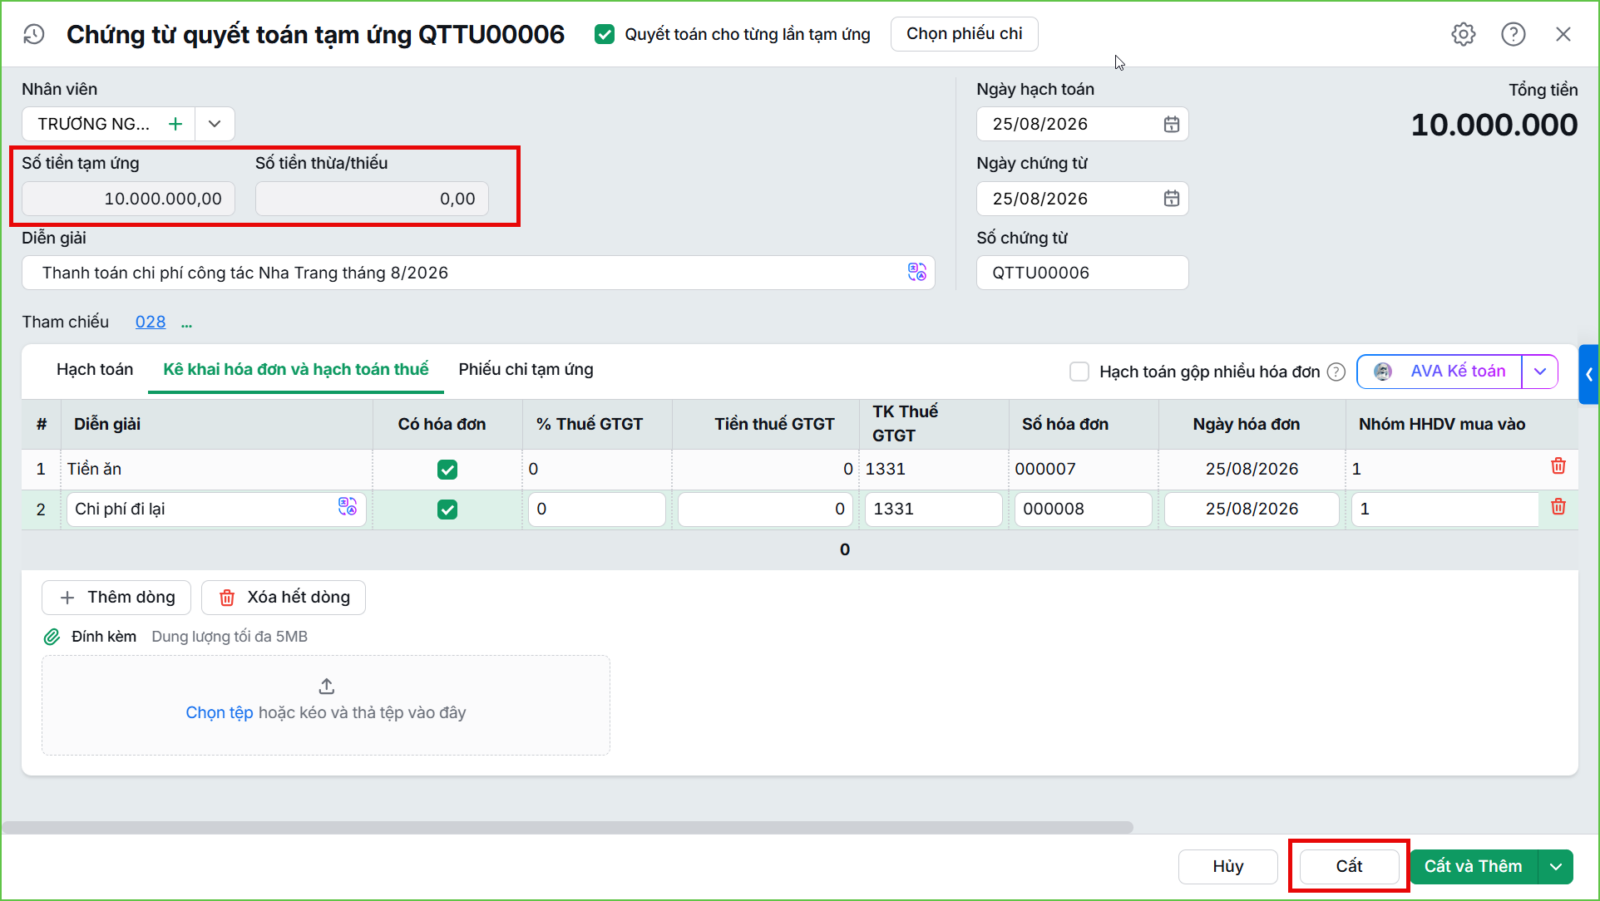Delete the Tiền ăn row

(x=1558, y=466)
